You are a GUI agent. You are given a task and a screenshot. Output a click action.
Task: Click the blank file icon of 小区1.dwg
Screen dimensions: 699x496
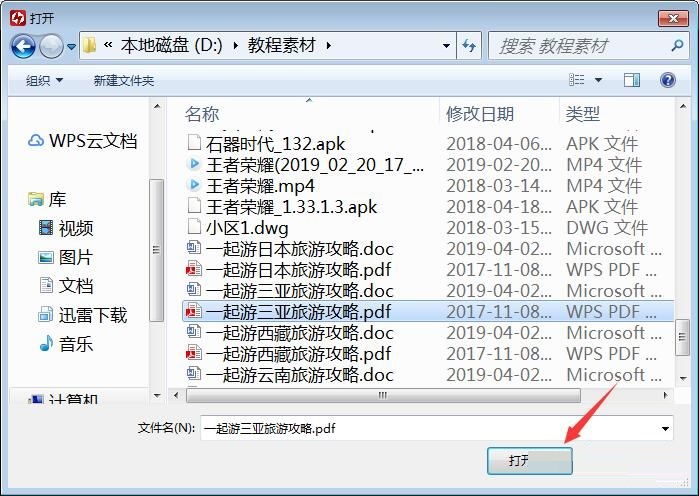click(x=194, y=226)
